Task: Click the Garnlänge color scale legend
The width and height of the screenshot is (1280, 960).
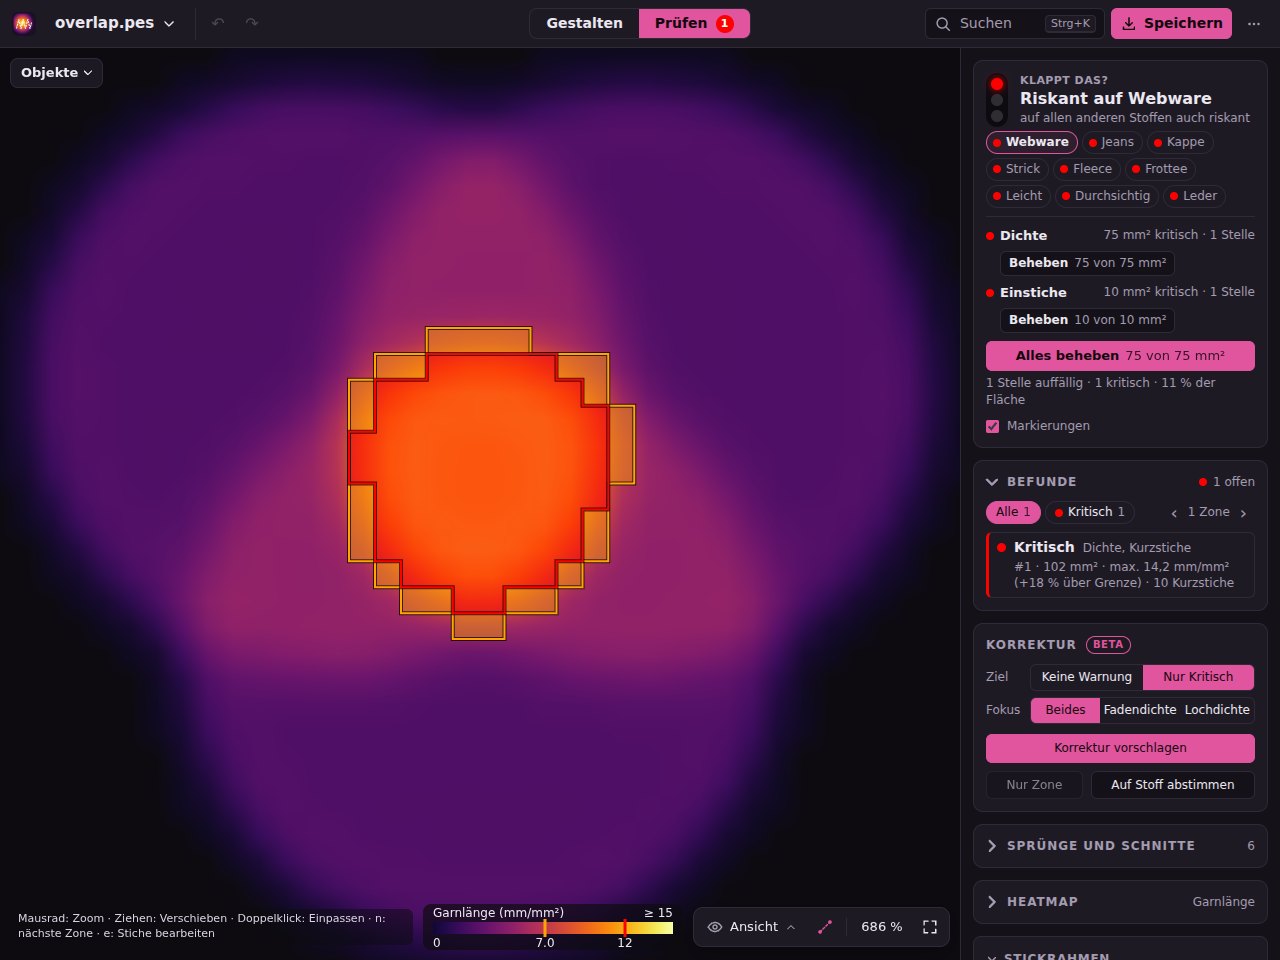Action: (553, 927)
